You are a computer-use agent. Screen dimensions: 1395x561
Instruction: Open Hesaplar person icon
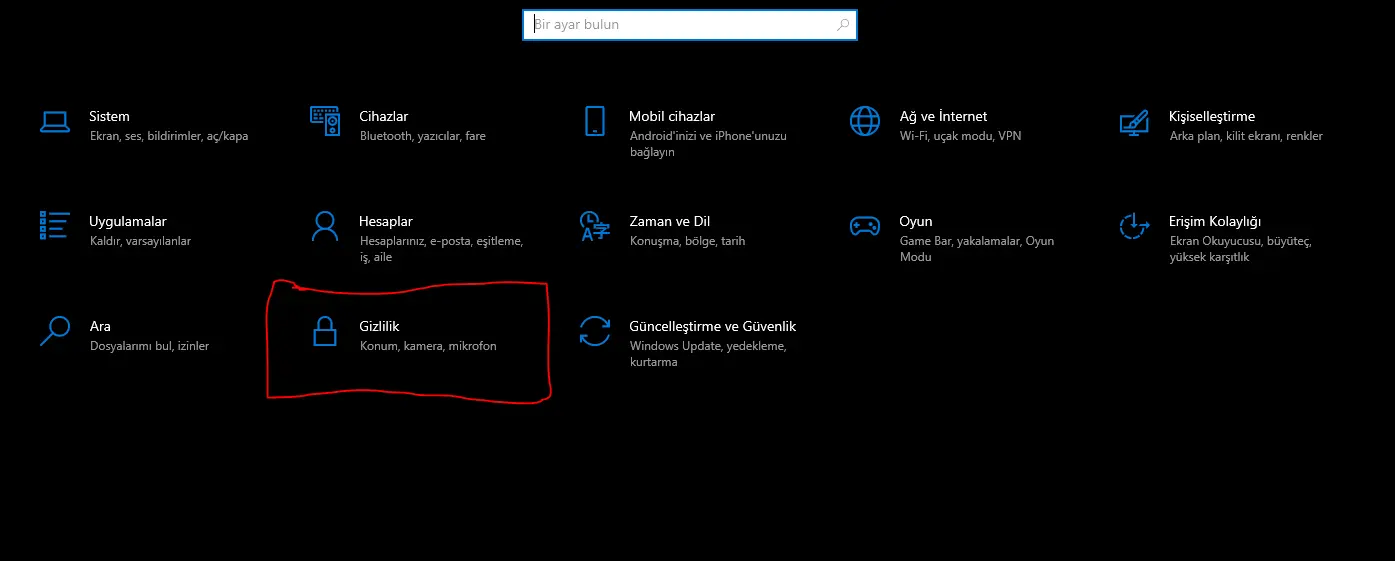click(325, 226)
